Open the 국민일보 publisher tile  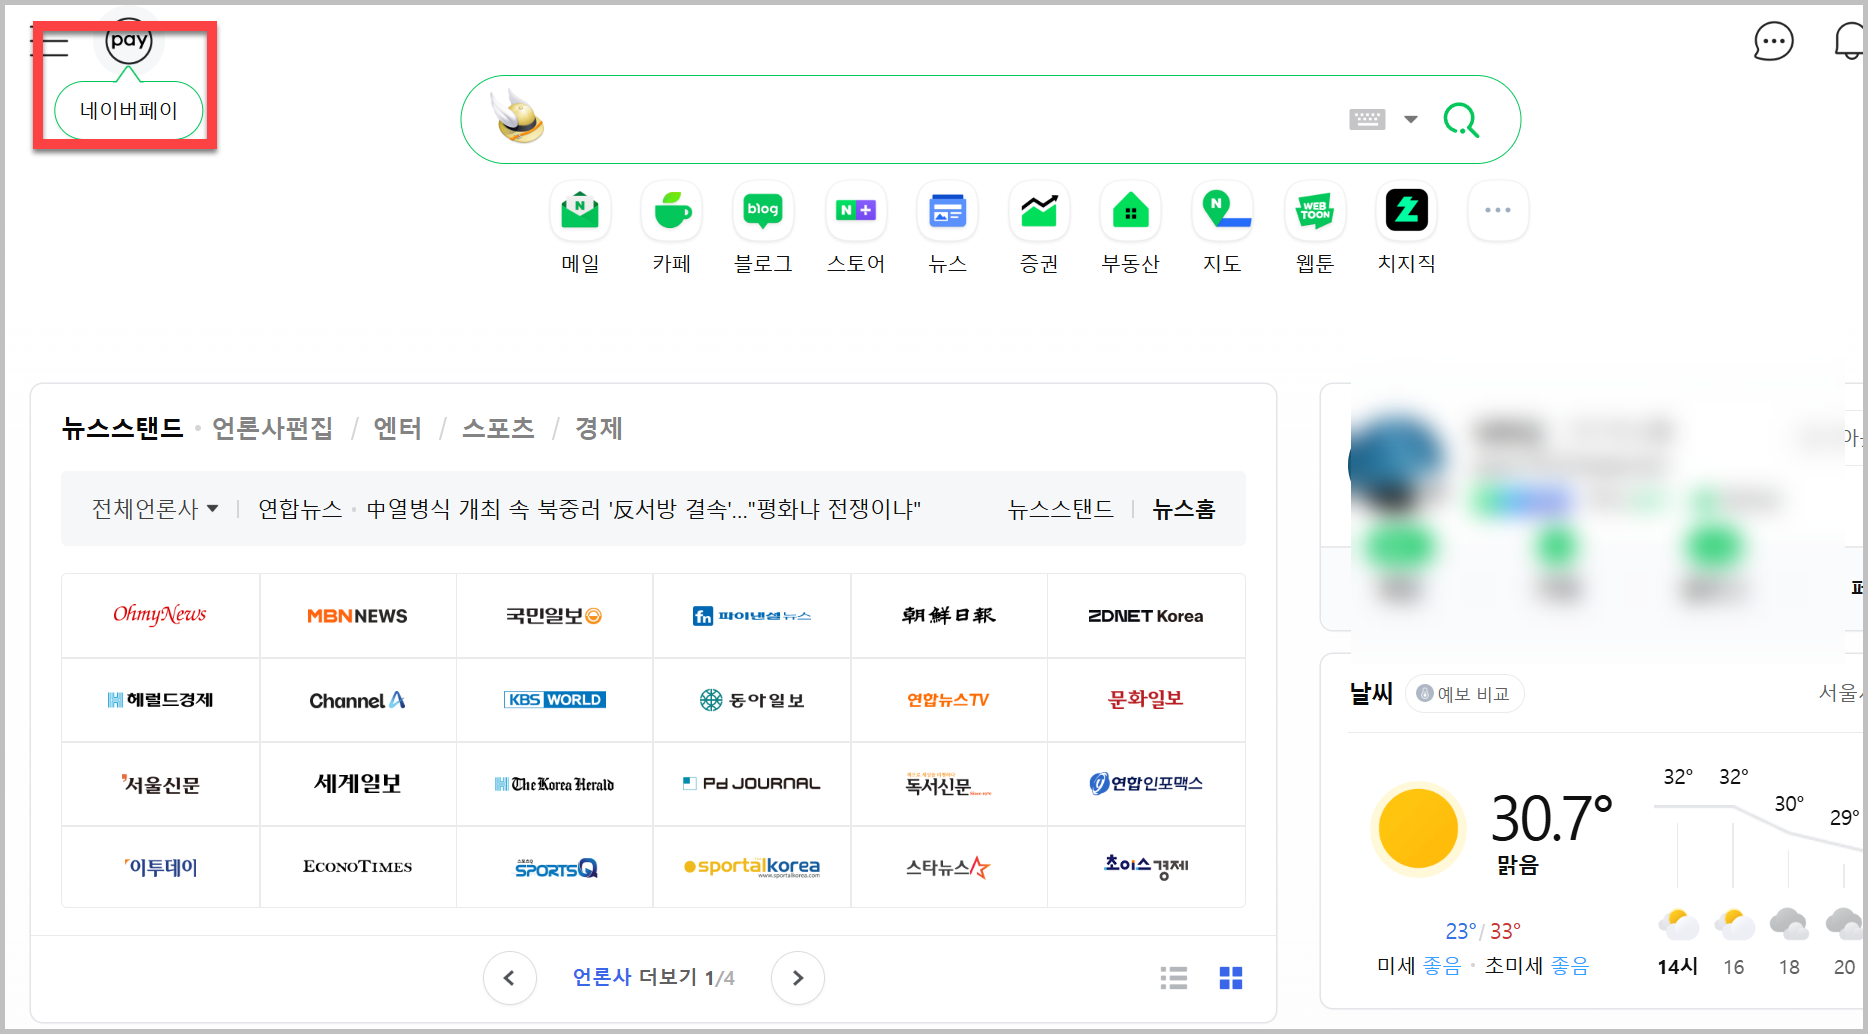pyautogui.click(x=554, y=615)
